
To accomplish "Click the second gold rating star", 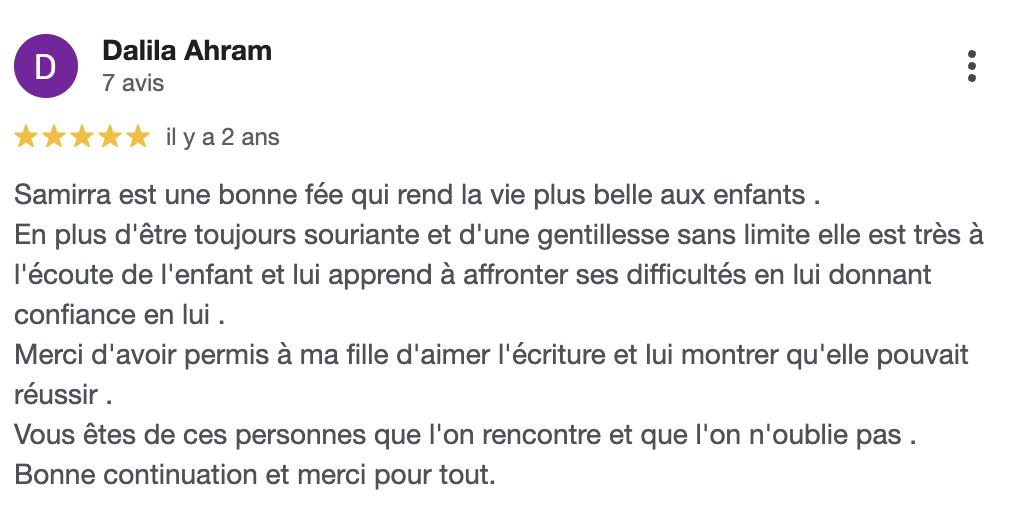I will pos(54,137).
